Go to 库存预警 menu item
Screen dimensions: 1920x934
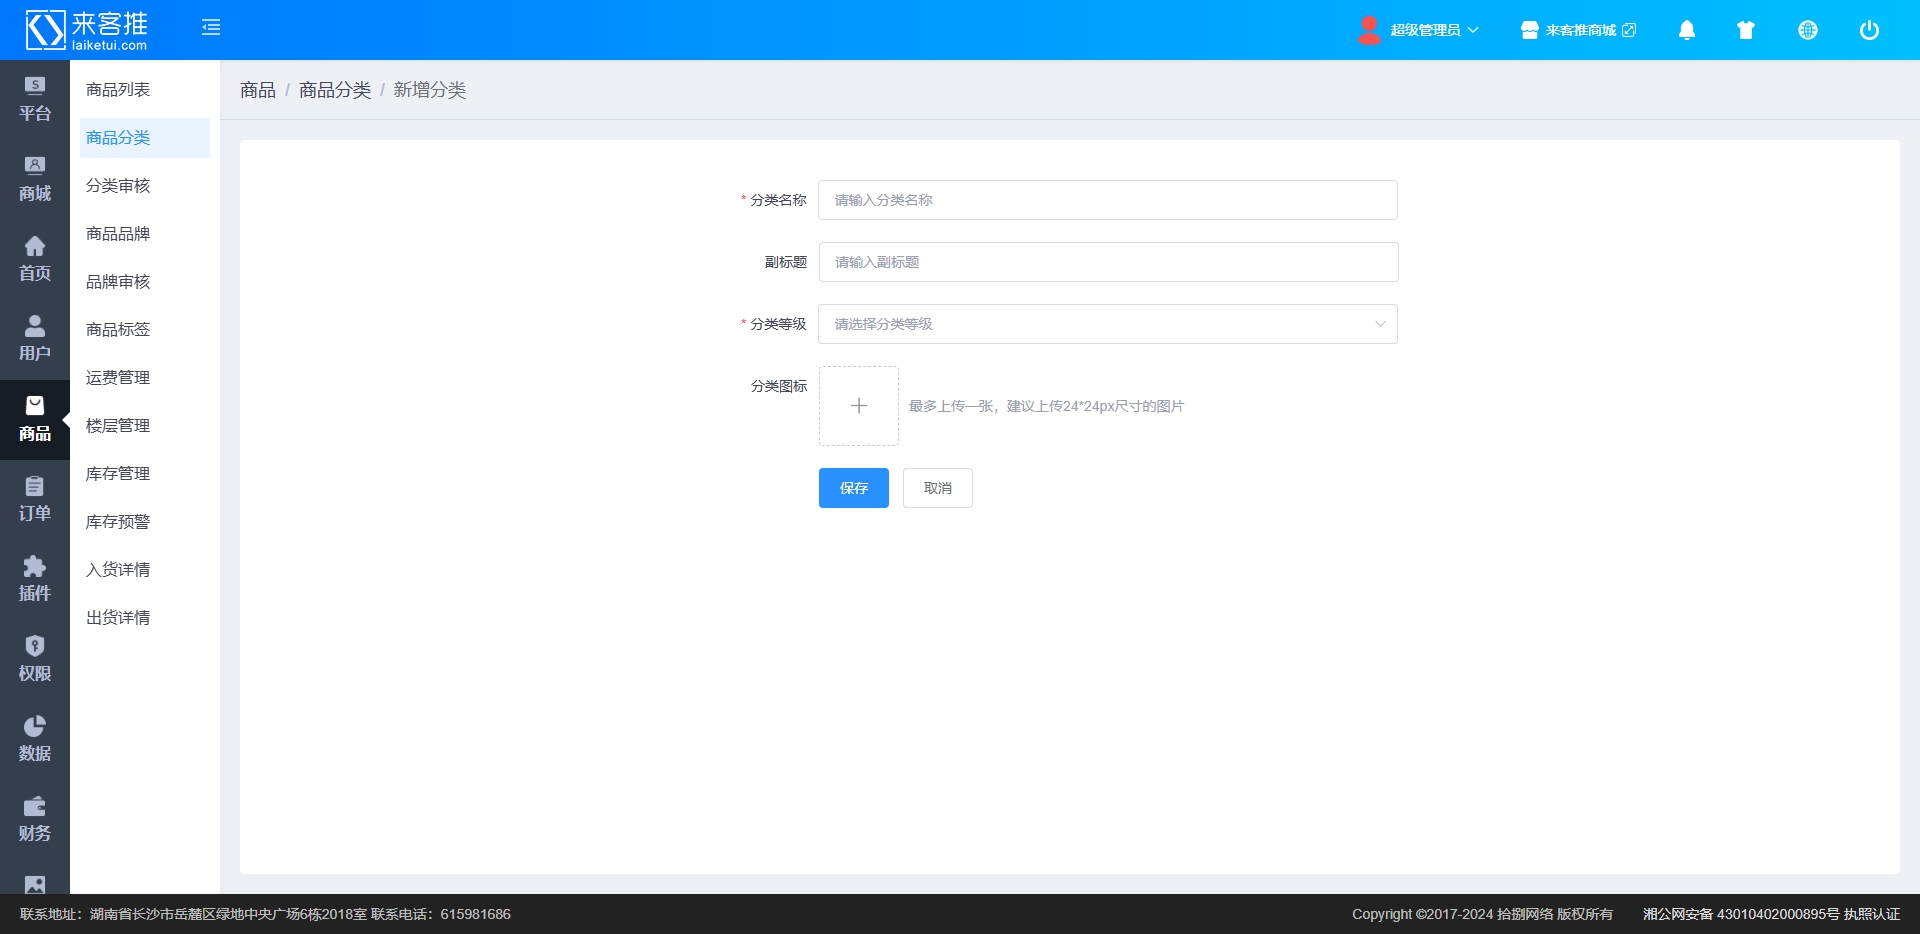click(x=118, y=522)
